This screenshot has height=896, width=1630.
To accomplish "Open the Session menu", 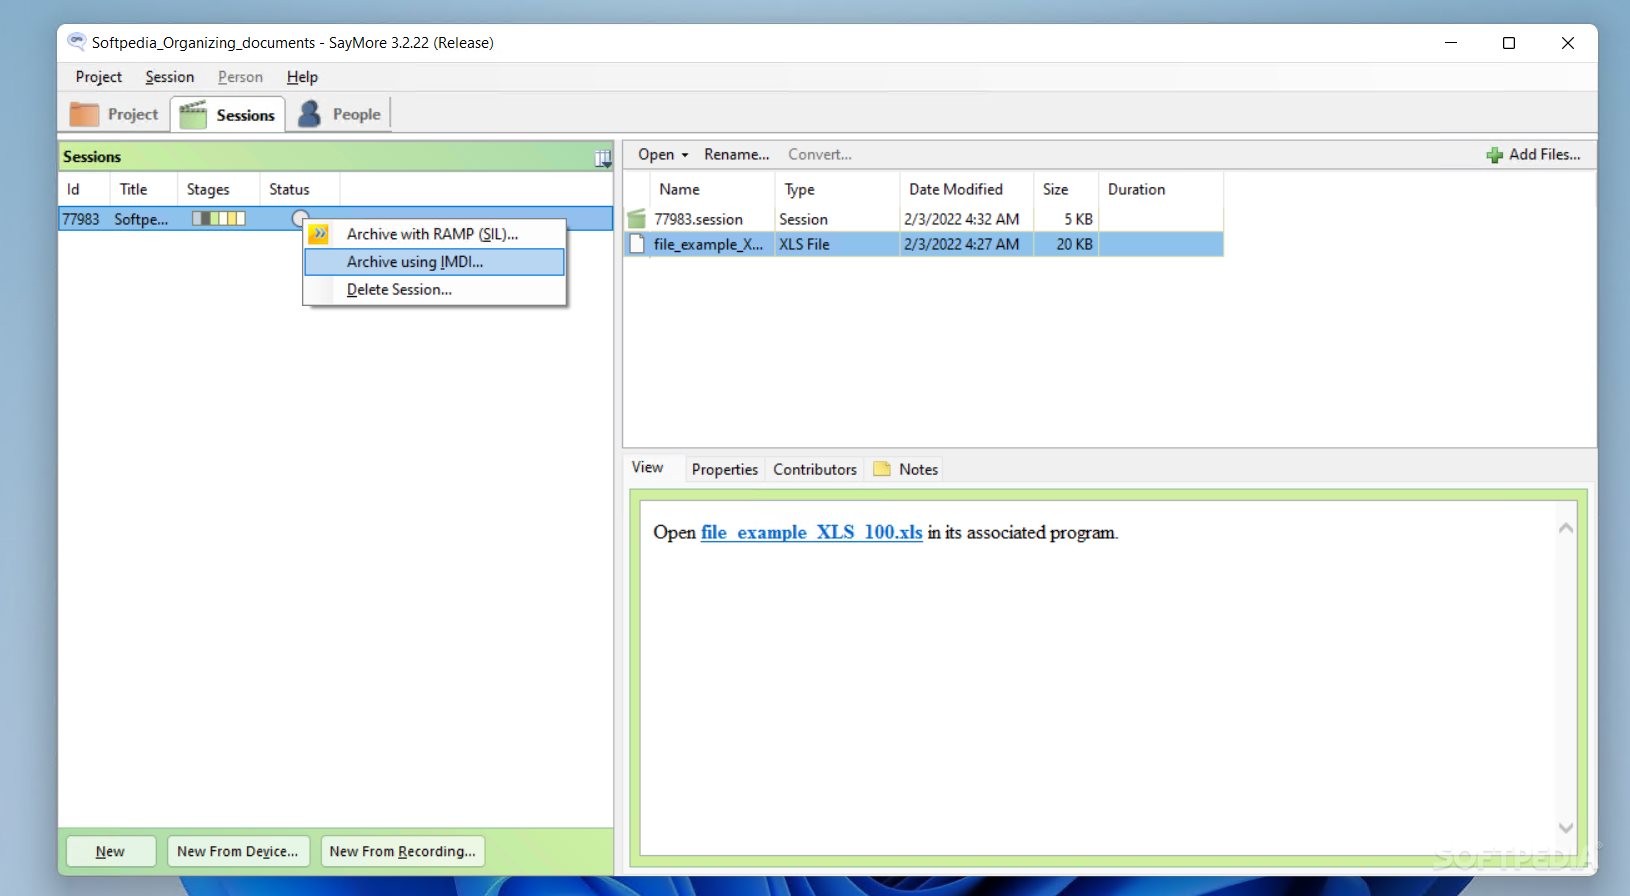I will (x=170, y=77).
